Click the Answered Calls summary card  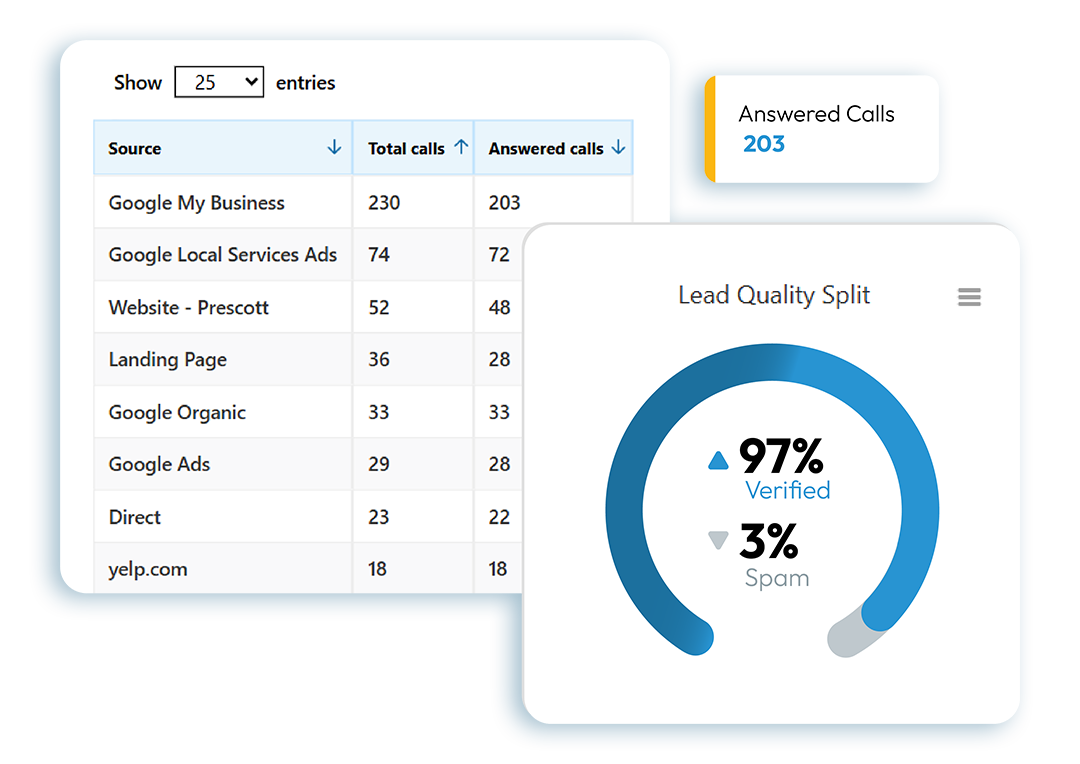[x=822, y=129]
